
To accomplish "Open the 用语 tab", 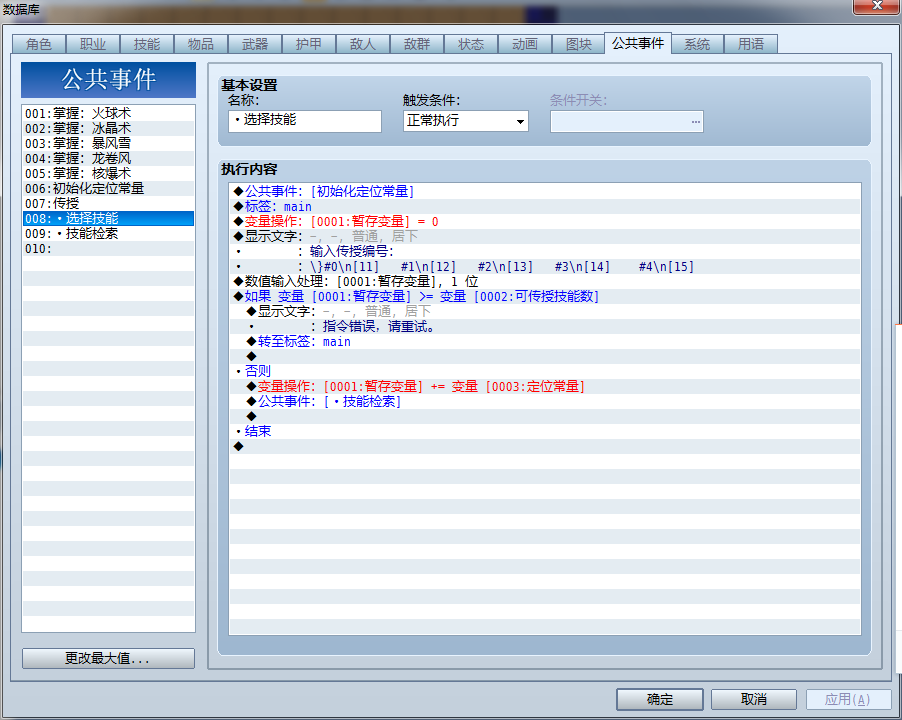I will pos(751,44).
